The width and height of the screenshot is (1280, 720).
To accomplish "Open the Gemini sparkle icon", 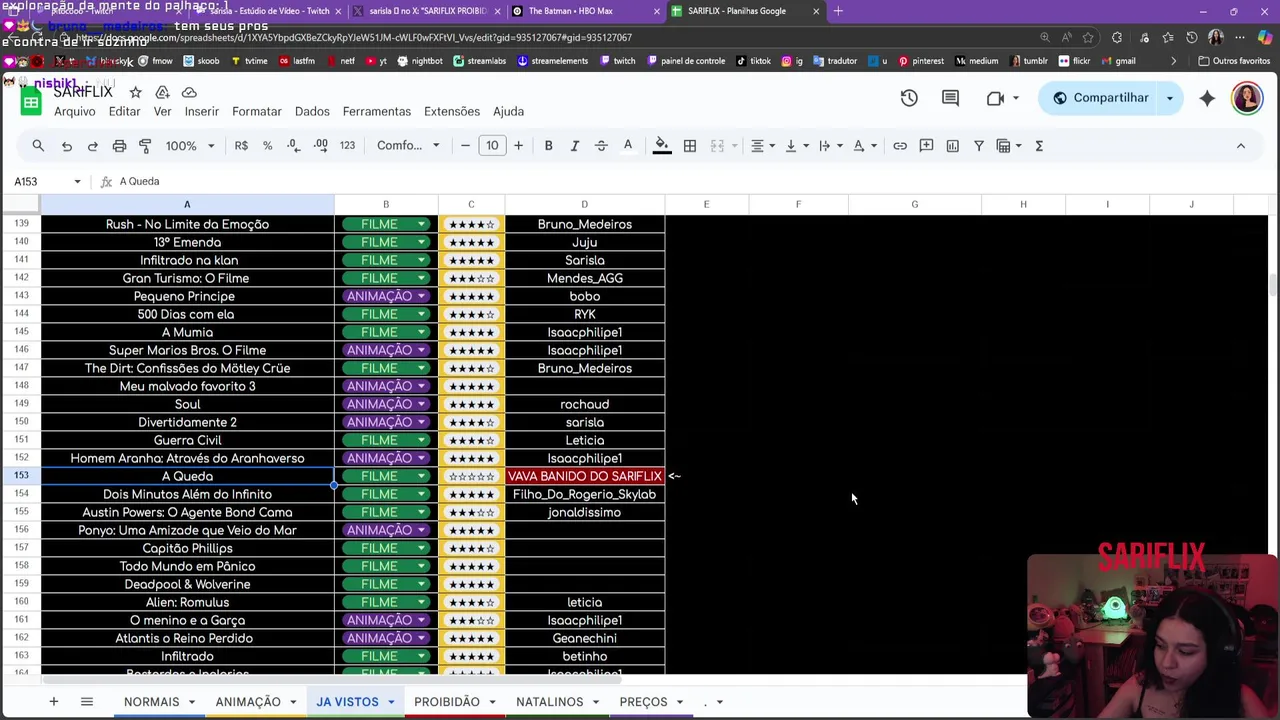I will (1207, 98).
